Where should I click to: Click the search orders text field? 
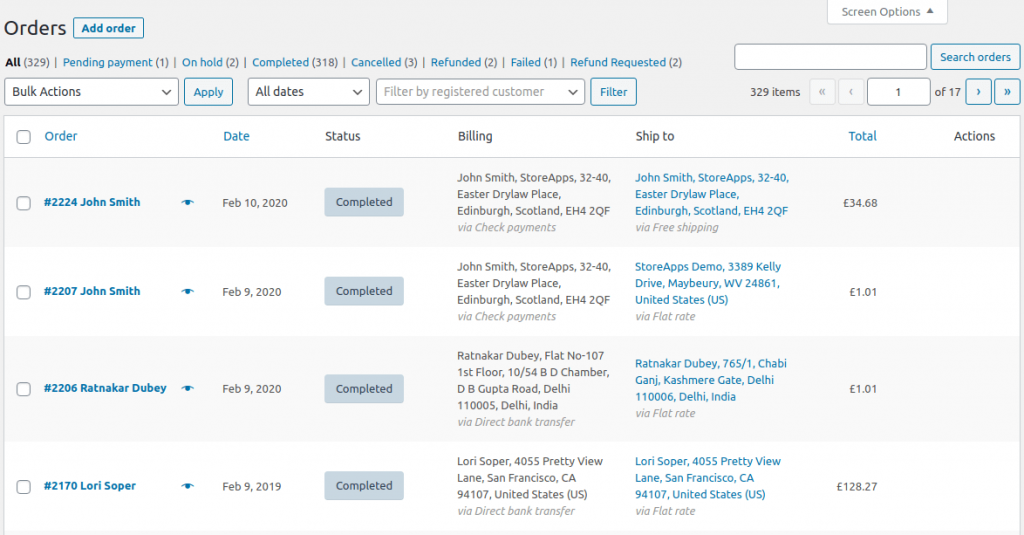pyautogui.click(x=830, y=57)
